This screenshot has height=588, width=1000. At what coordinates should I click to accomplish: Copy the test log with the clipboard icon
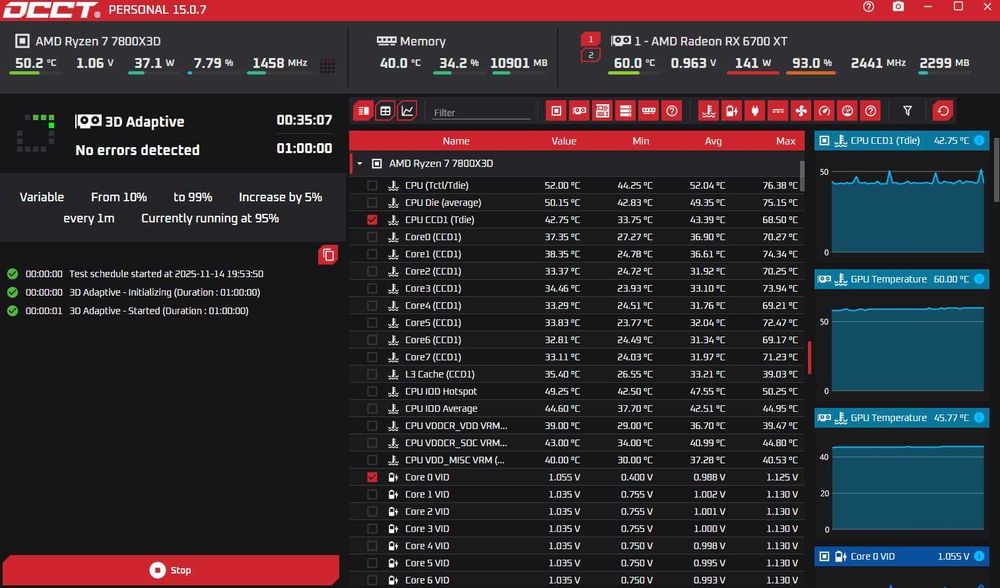click(x=328, y=255)
